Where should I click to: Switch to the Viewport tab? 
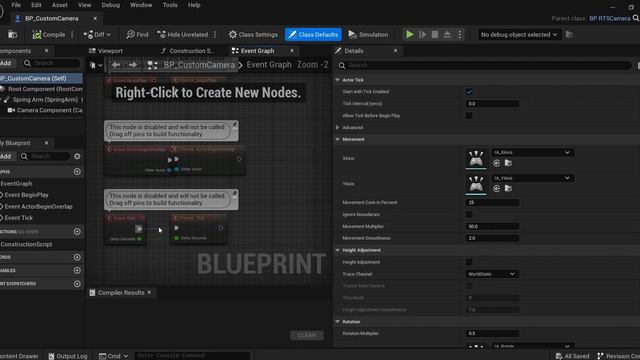pos(106,51)
